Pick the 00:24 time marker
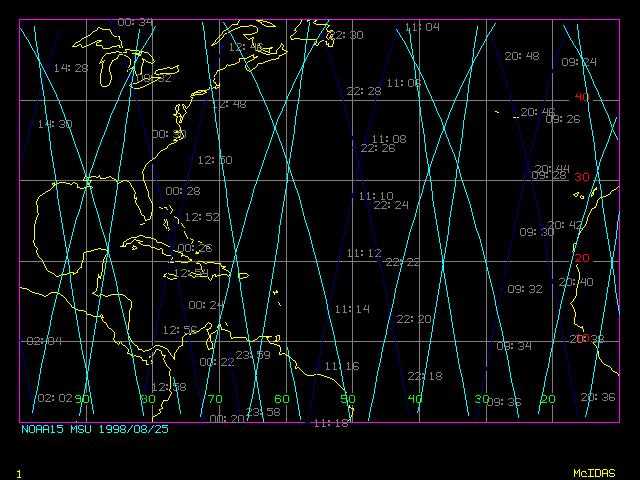640x480 pixels. click(x=206, y=305)
